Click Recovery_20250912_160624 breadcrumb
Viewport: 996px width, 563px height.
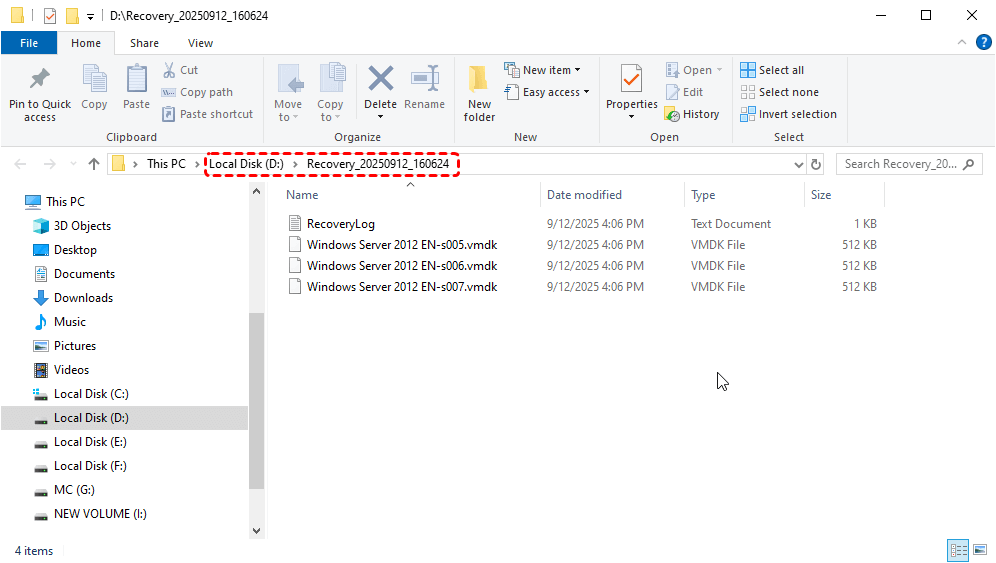[x=378, y=164]
